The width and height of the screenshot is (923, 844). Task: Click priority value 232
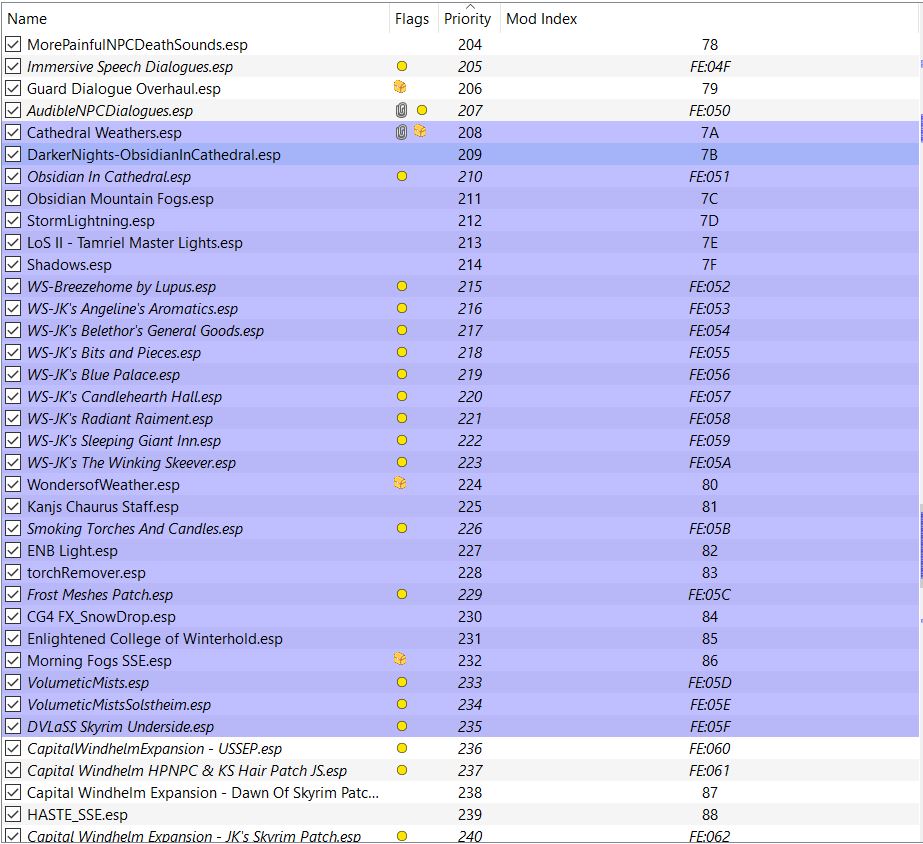(470, 660)
